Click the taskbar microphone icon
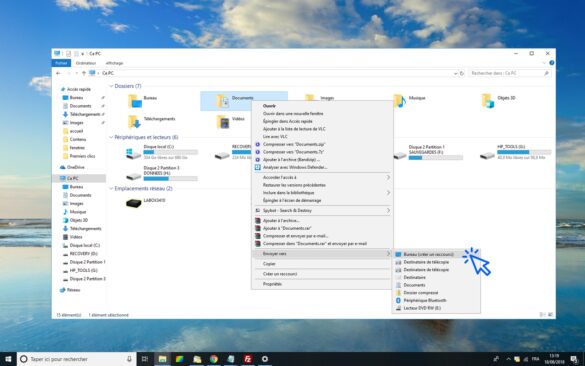This screenshot has width=585, height=366. 129,359
